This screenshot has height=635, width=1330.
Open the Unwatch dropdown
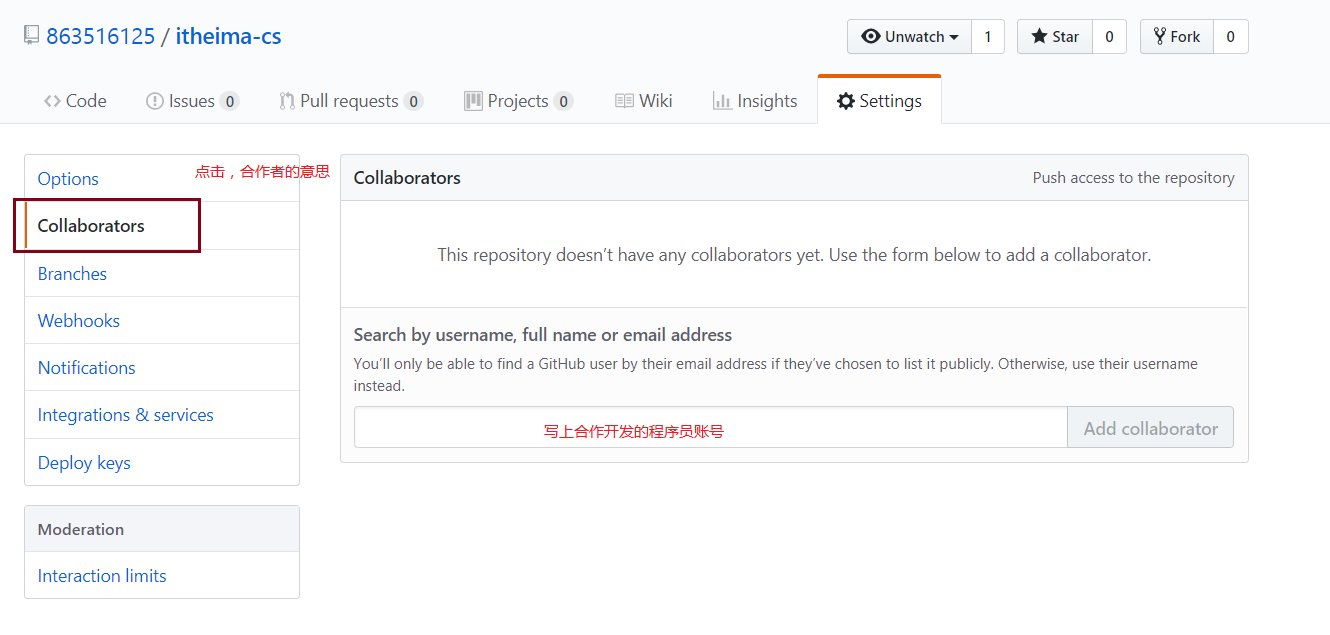909,37
